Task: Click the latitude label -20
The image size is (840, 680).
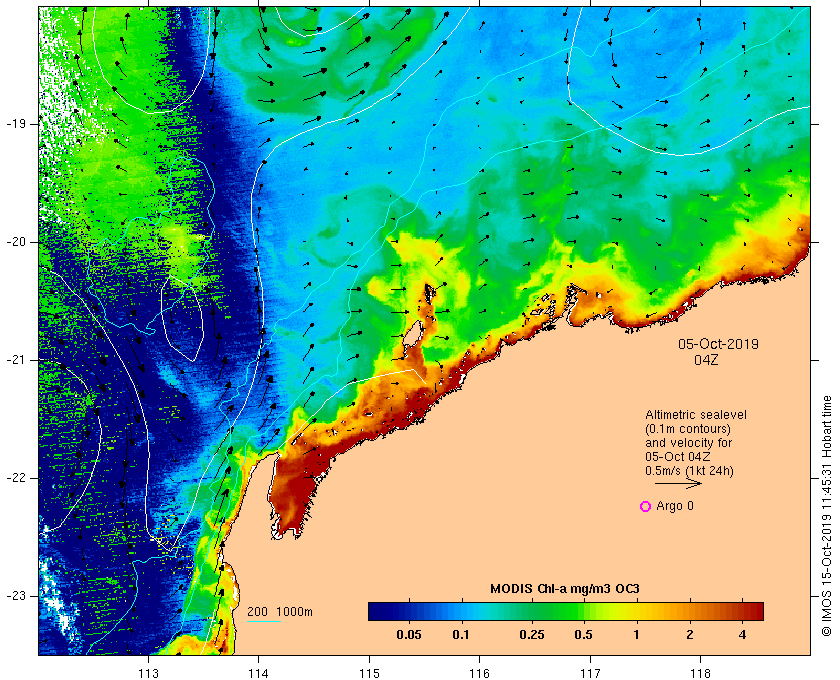Action: [16, 242]
